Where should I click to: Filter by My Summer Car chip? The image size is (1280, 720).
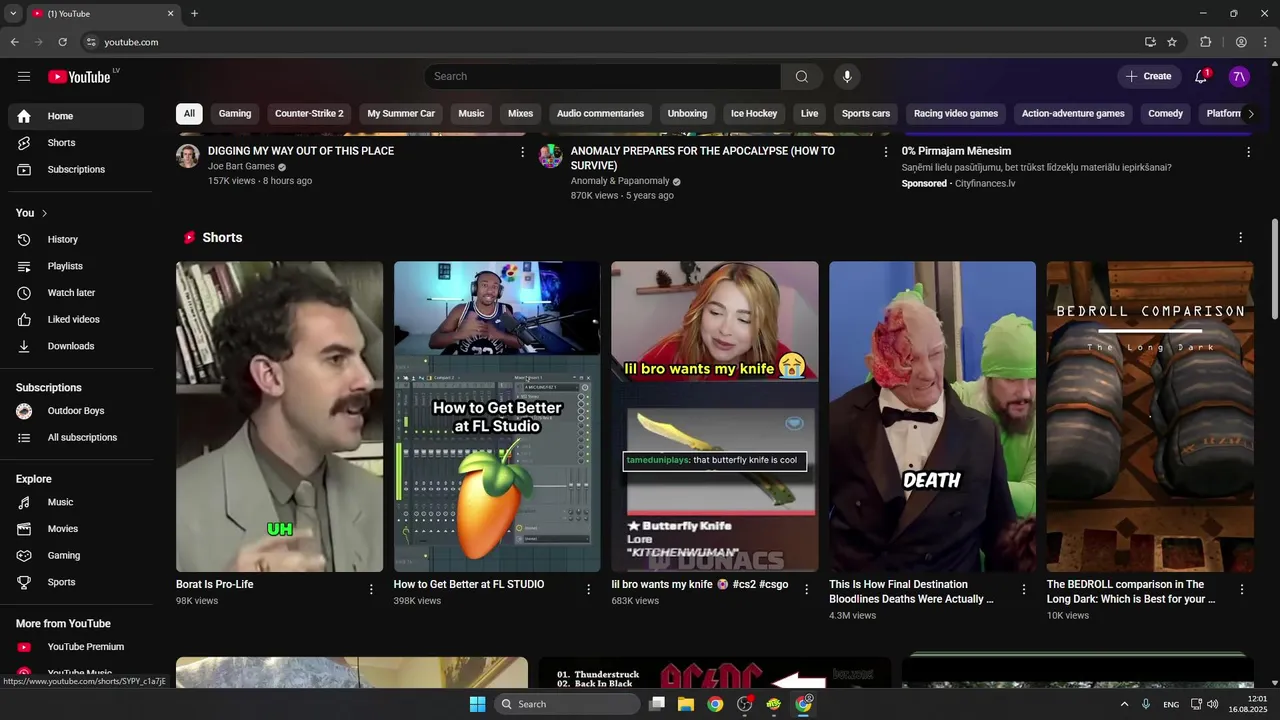[x=401, y=114]
